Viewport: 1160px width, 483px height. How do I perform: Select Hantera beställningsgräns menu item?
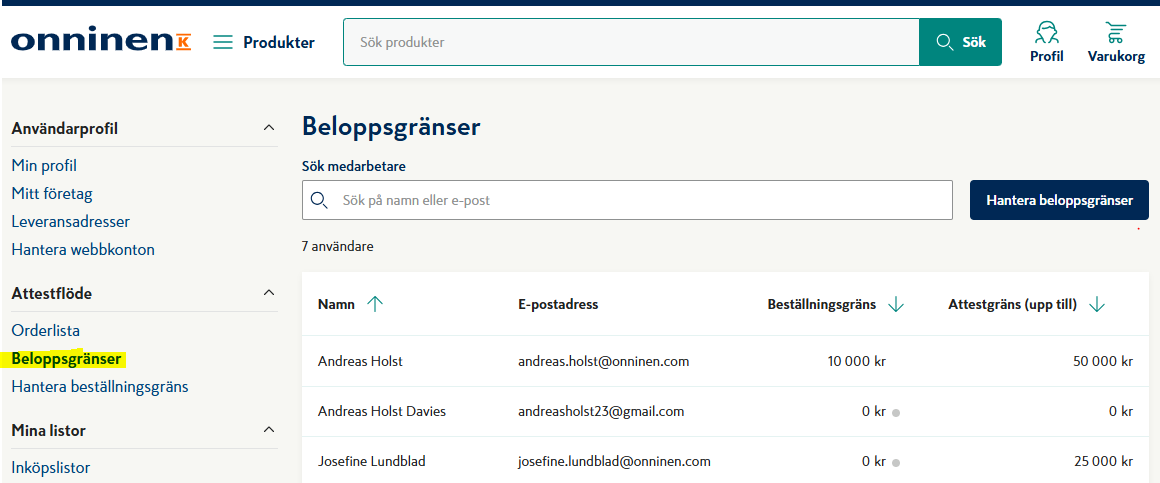pos(100,386)
